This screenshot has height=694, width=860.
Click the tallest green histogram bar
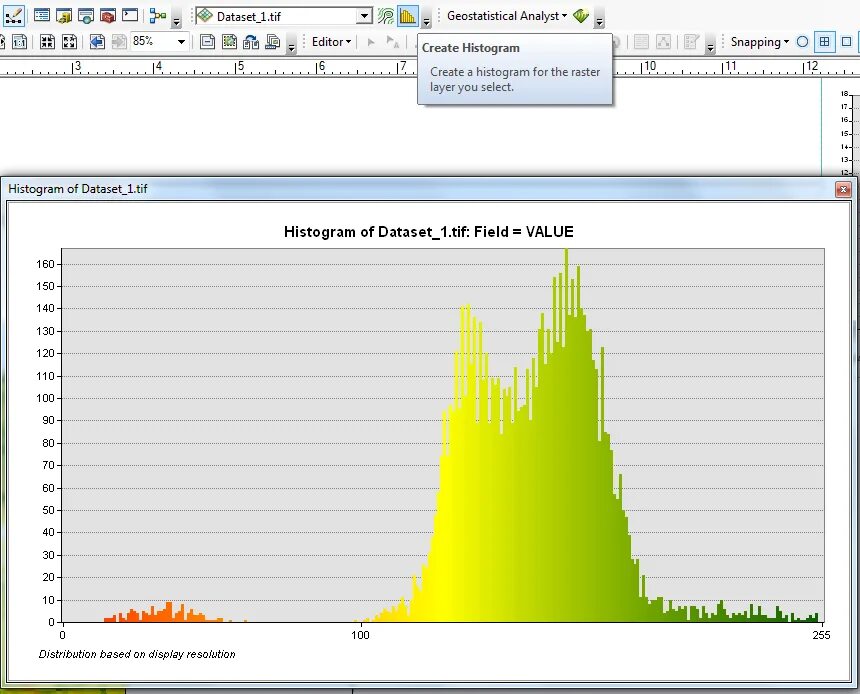pos(567,436)
